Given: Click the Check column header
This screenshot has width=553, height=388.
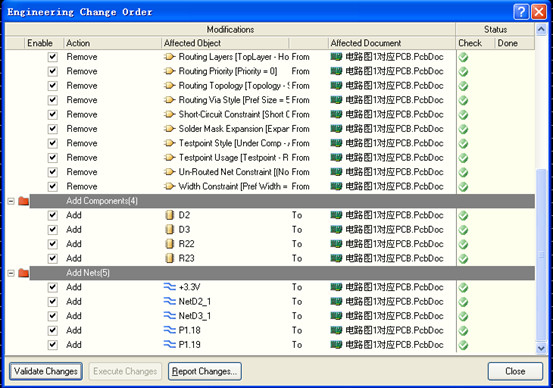Looking at the screenshot, I should pos(475,43).
